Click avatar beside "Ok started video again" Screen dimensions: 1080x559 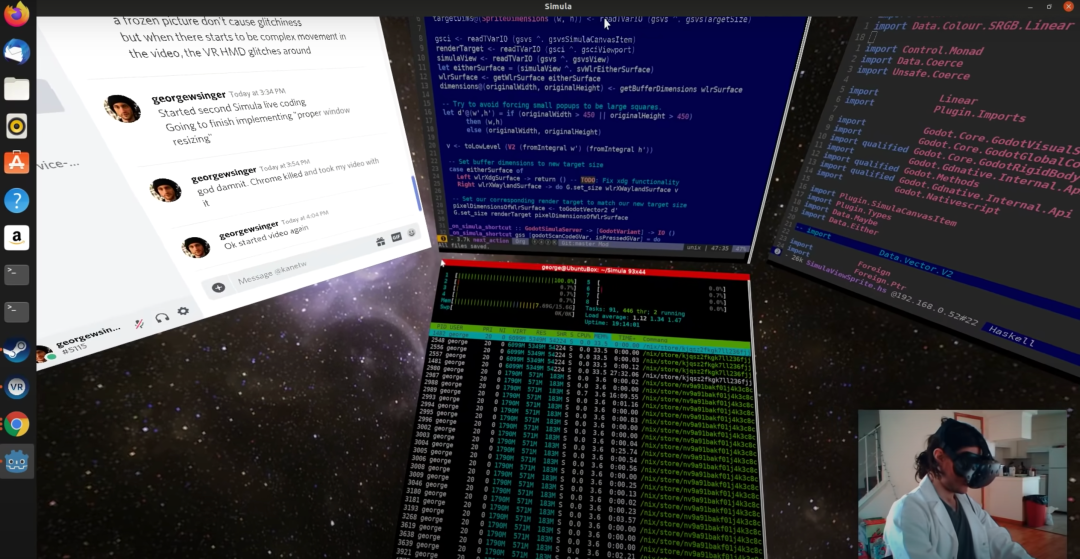click(x=196, y=246)
